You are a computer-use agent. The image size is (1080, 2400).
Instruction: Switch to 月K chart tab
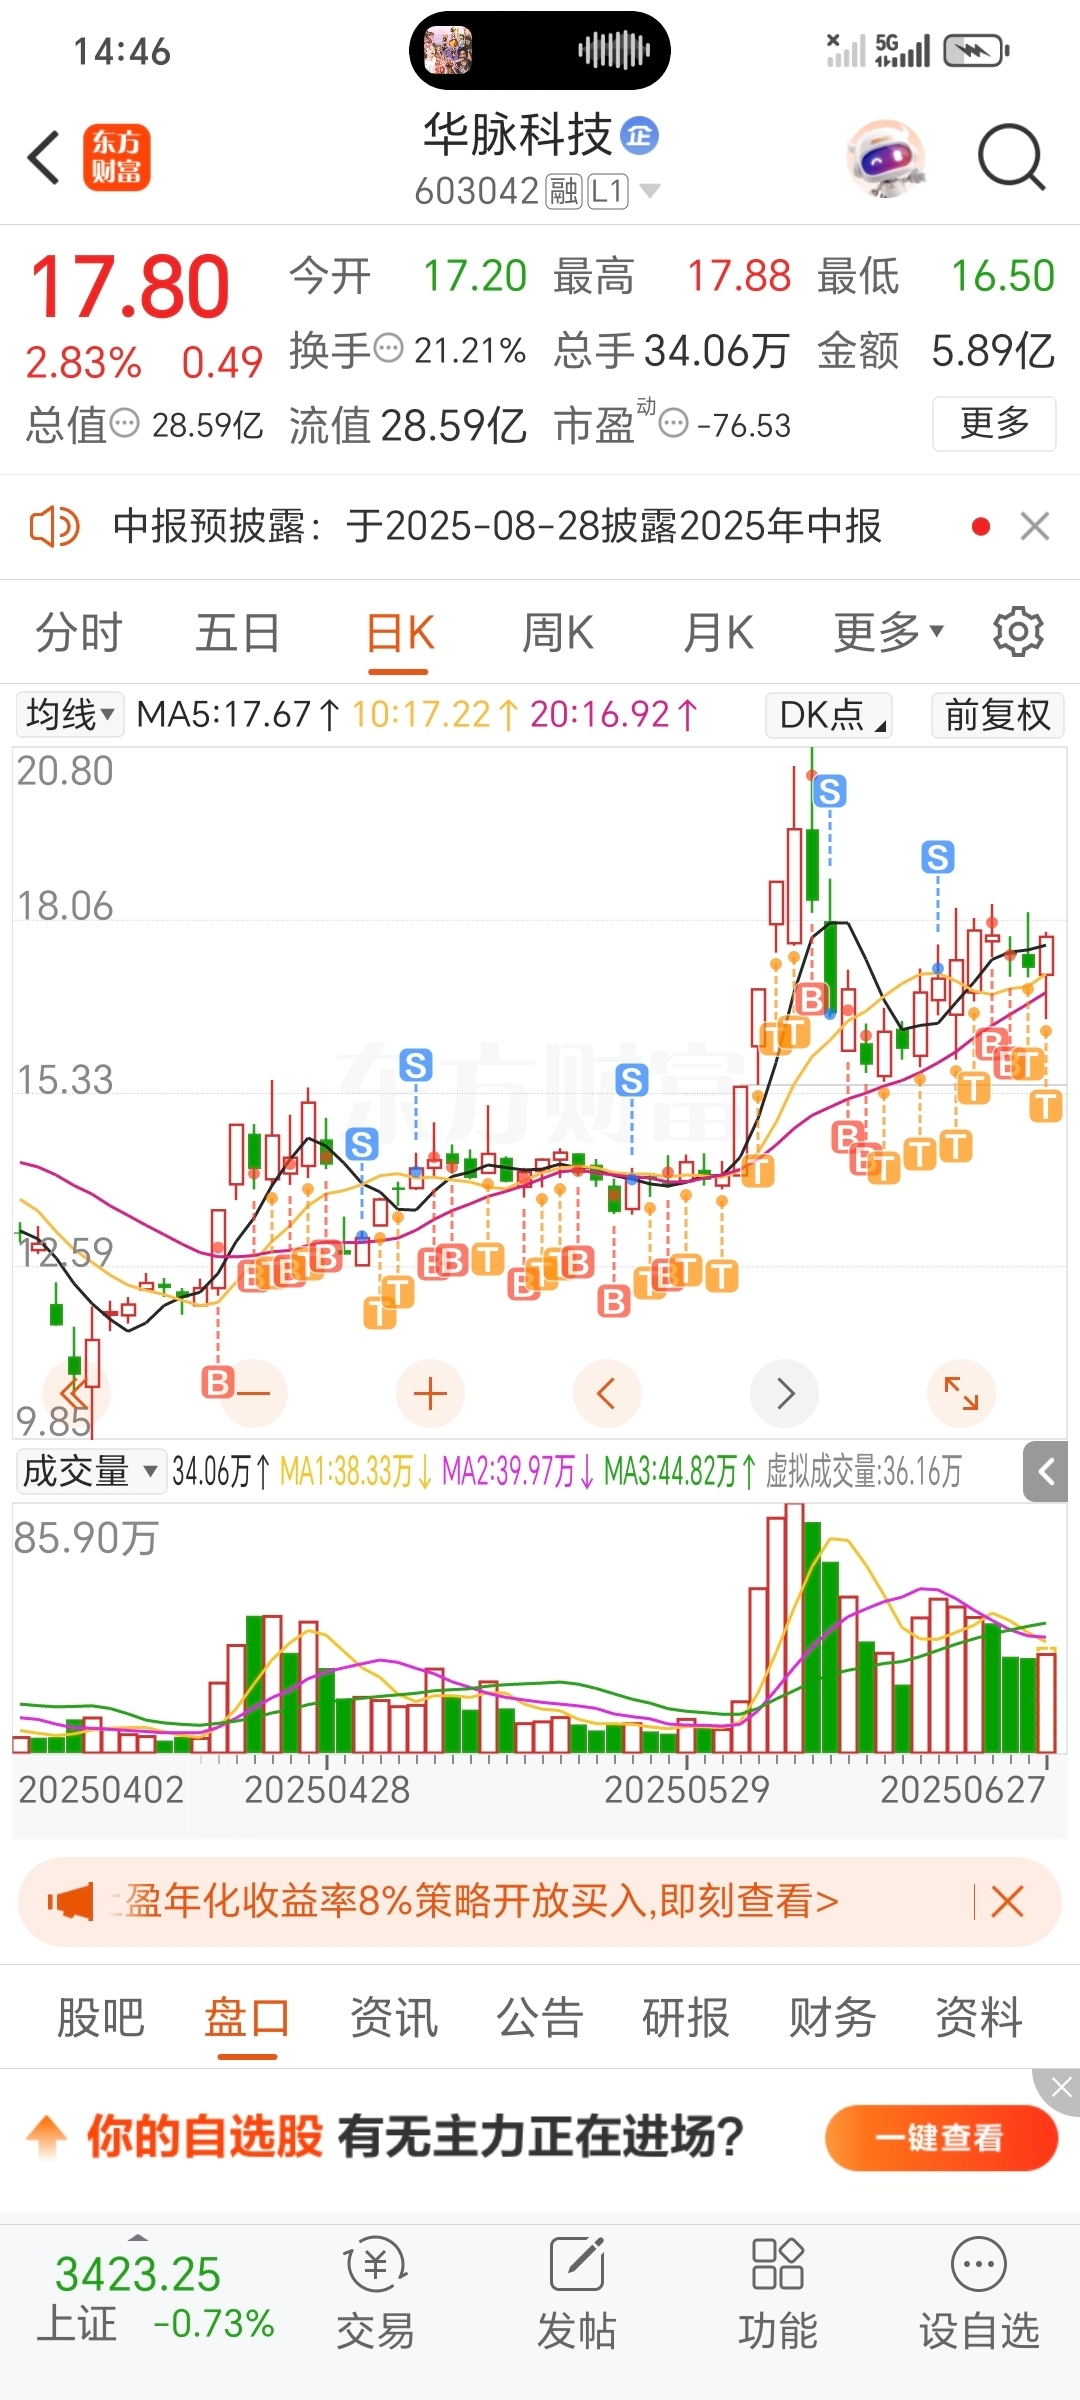(x=718, y=633)
